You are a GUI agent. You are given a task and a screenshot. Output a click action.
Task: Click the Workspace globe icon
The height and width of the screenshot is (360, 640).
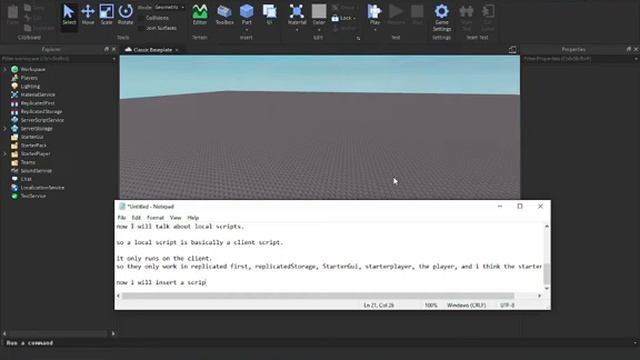click(x=15, y=69)
